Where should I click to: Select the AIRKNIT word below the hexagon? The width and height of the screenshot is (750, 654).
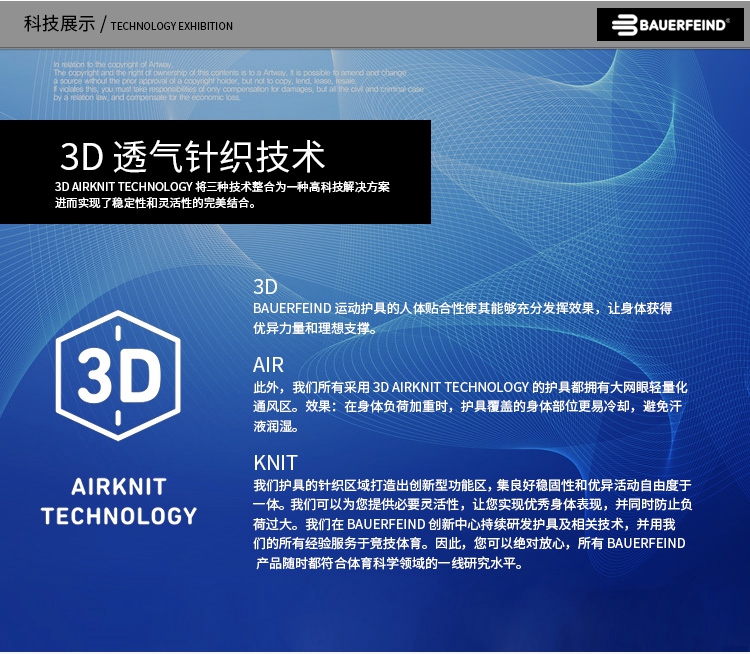coord(118,487)
